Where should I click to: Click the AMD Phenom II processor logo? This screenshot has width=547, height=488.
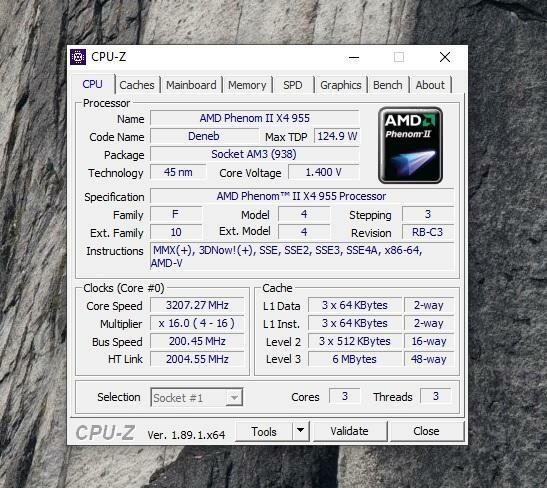point(410,145)
